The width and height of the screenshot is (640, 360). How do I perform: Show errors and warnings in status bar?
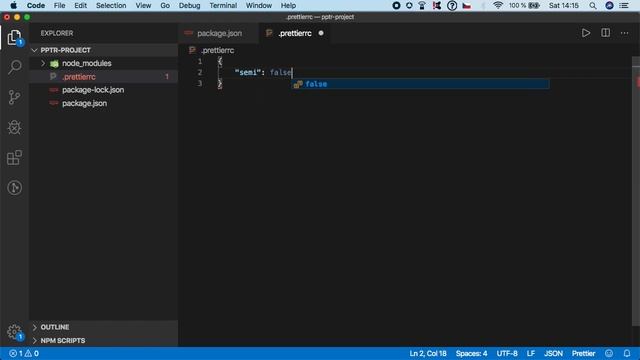coord(24,353)
